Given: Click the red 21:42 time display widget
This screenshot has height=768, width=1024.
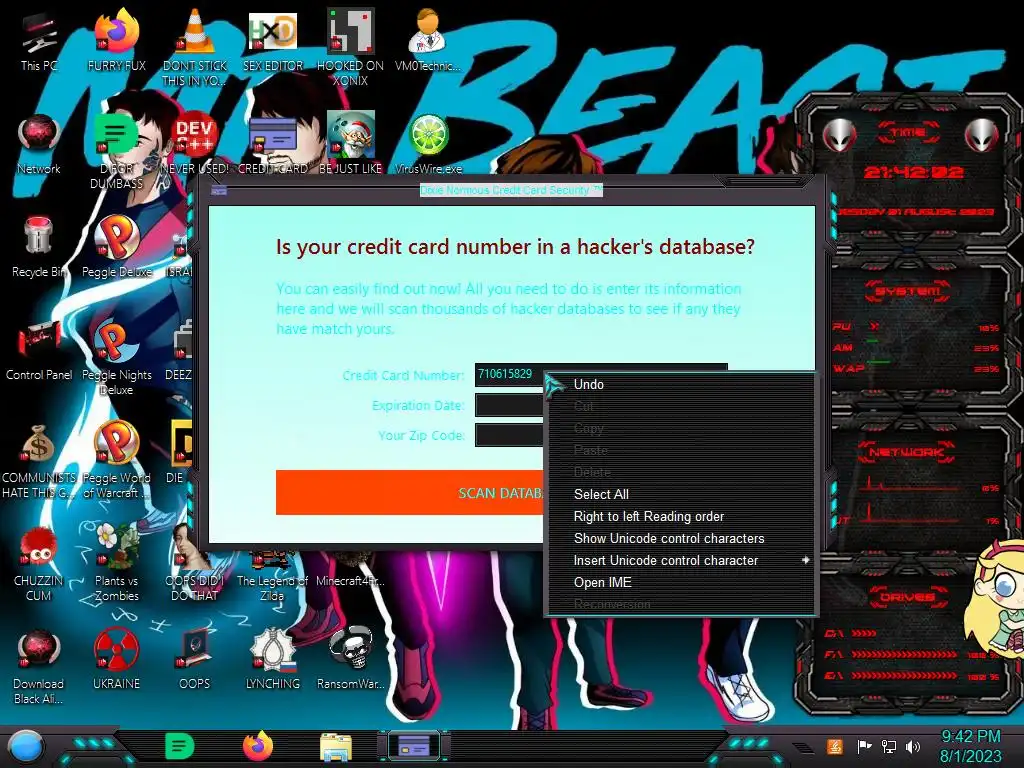Looking at the screenshot, I should 913,172.
